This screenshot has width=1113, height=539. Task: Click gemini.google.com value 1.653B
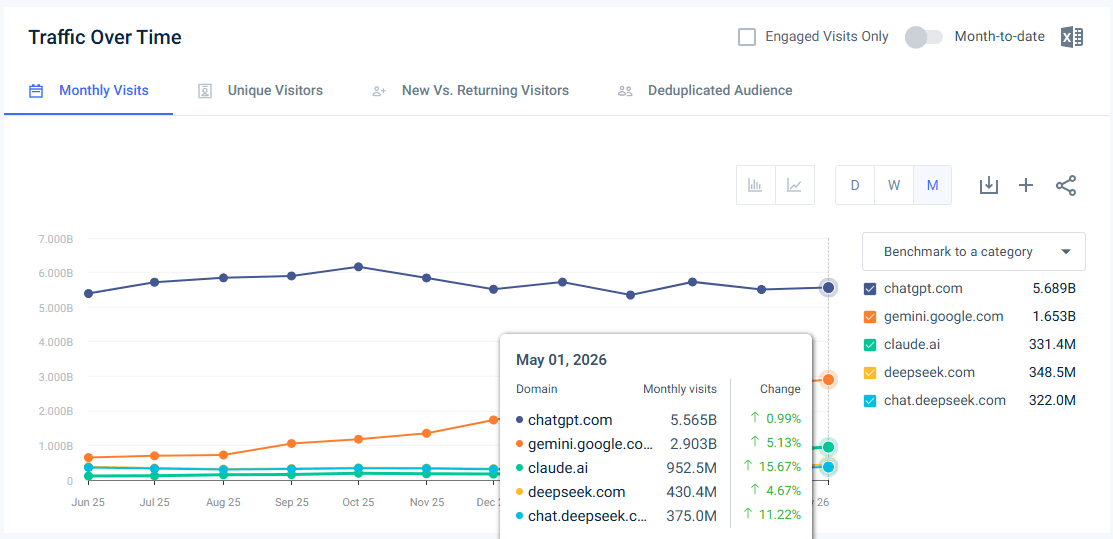tap(1054, 317)
